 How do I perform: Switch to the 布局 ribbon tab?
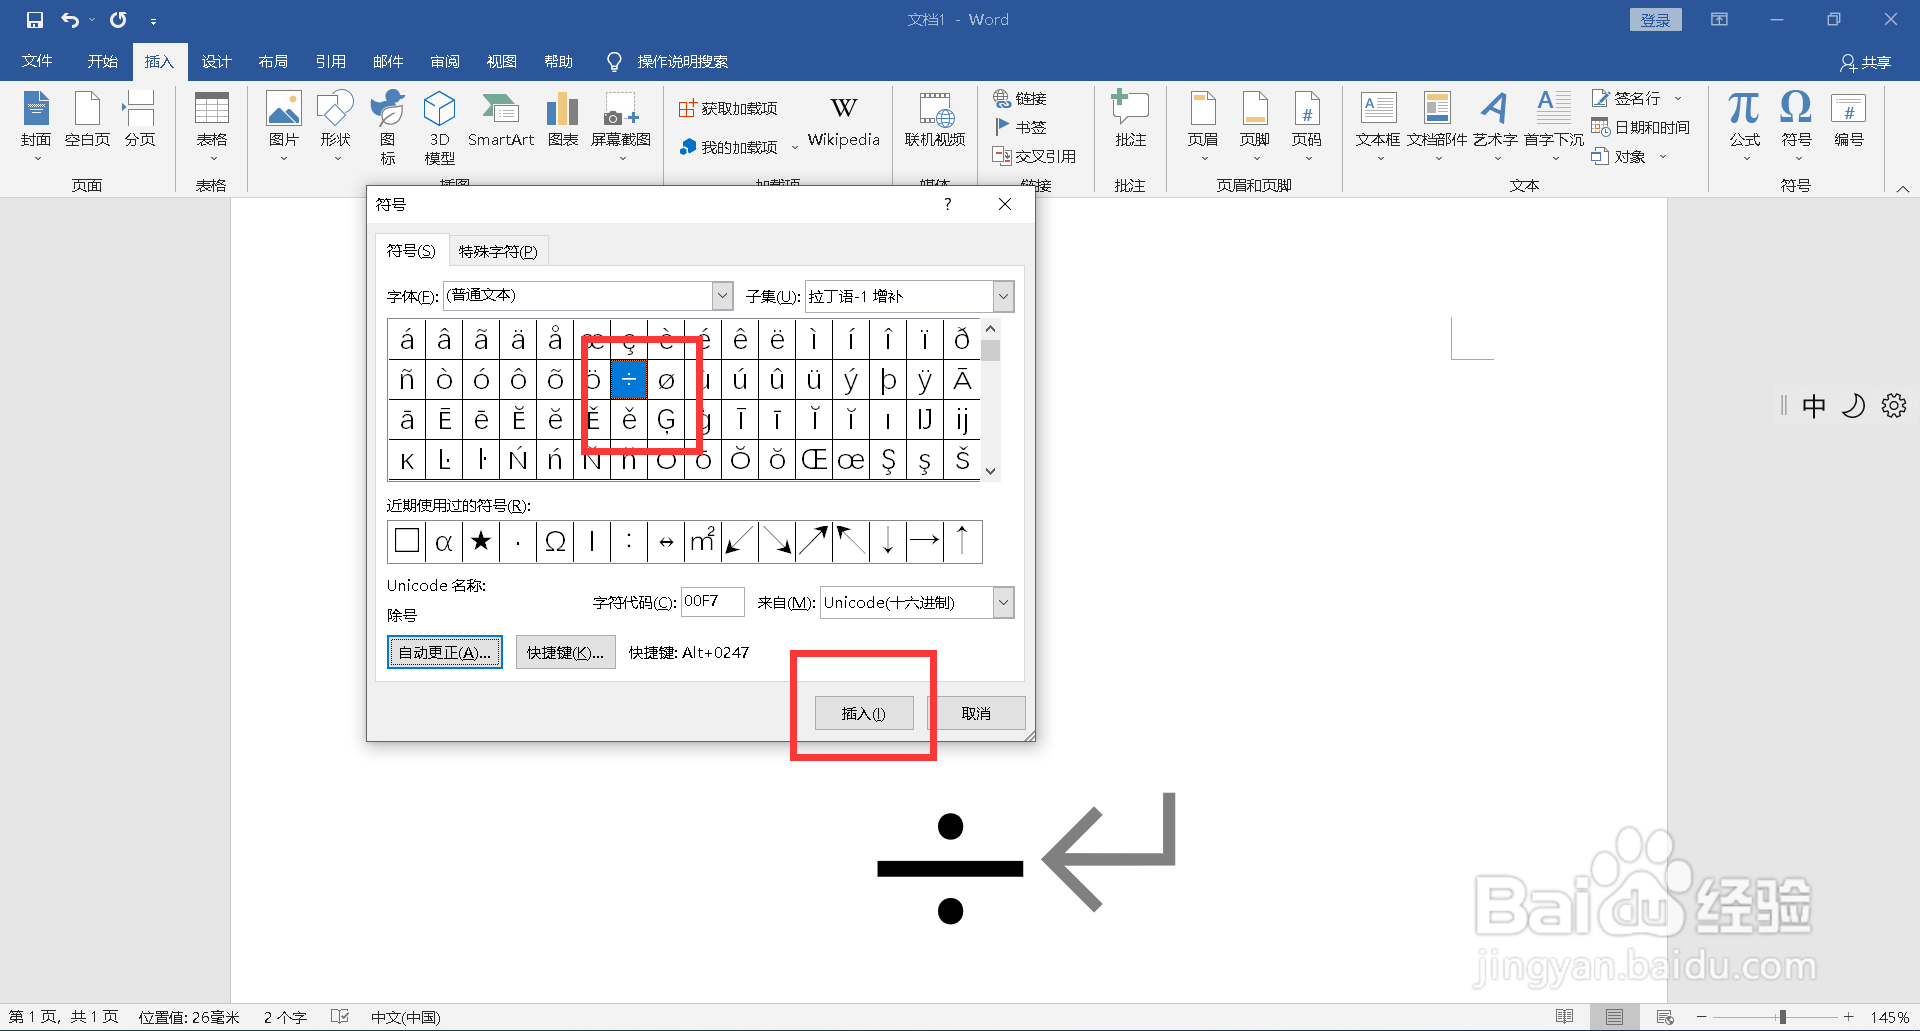point(273,61)
